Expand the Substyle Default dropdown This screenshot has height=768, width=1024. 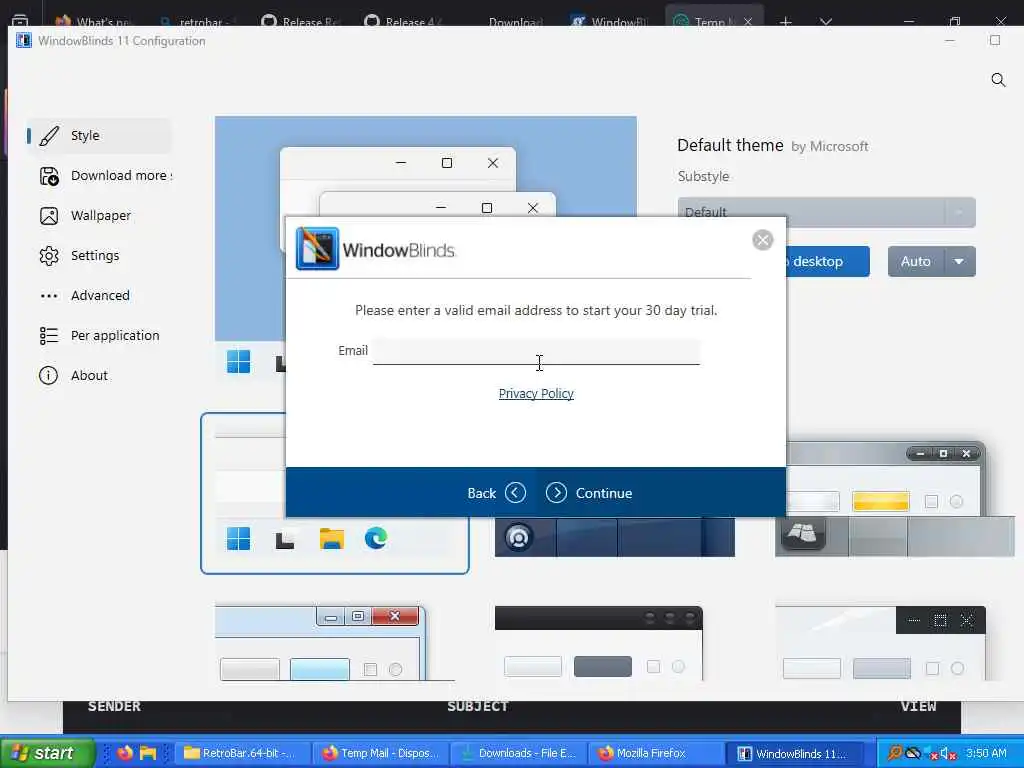(x=827, y=212)
